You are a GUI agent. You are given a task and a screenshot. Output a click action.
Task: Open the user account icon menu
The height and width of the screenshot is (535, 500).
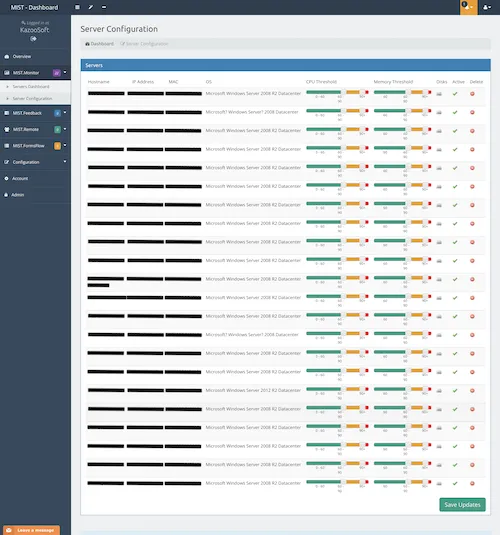pyautogui.click(x=487, y=7)
